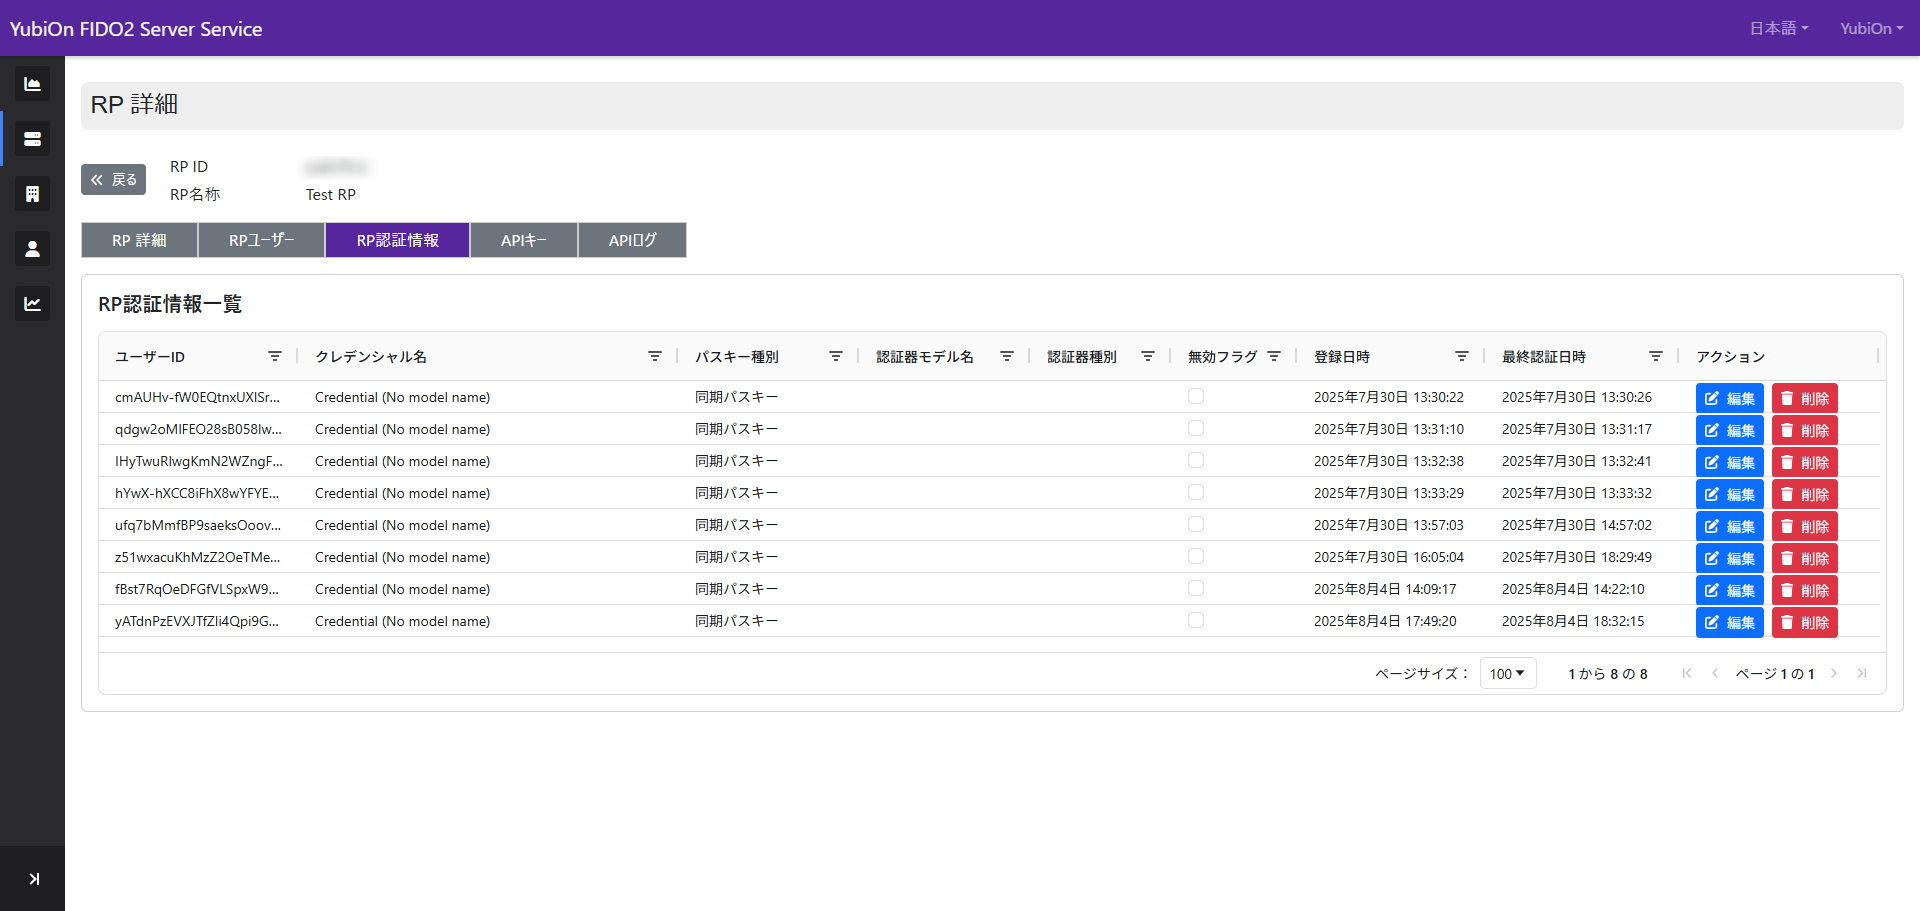Click the 戻る back button
1920x911 pixels.
click(114, 180)
